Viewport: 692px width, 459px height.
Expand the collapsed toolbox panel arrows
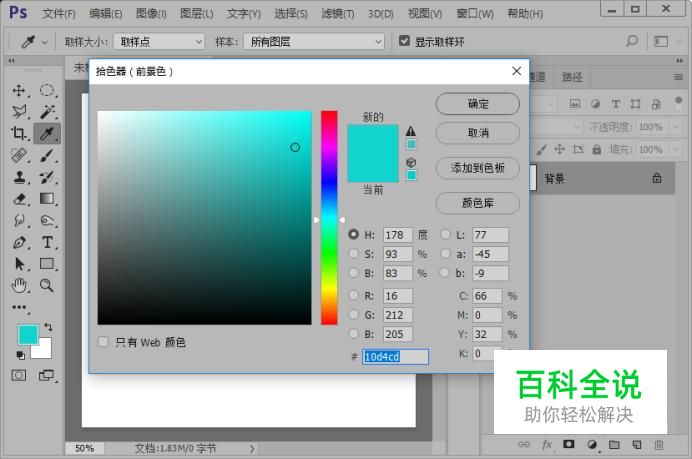(11, 60)
